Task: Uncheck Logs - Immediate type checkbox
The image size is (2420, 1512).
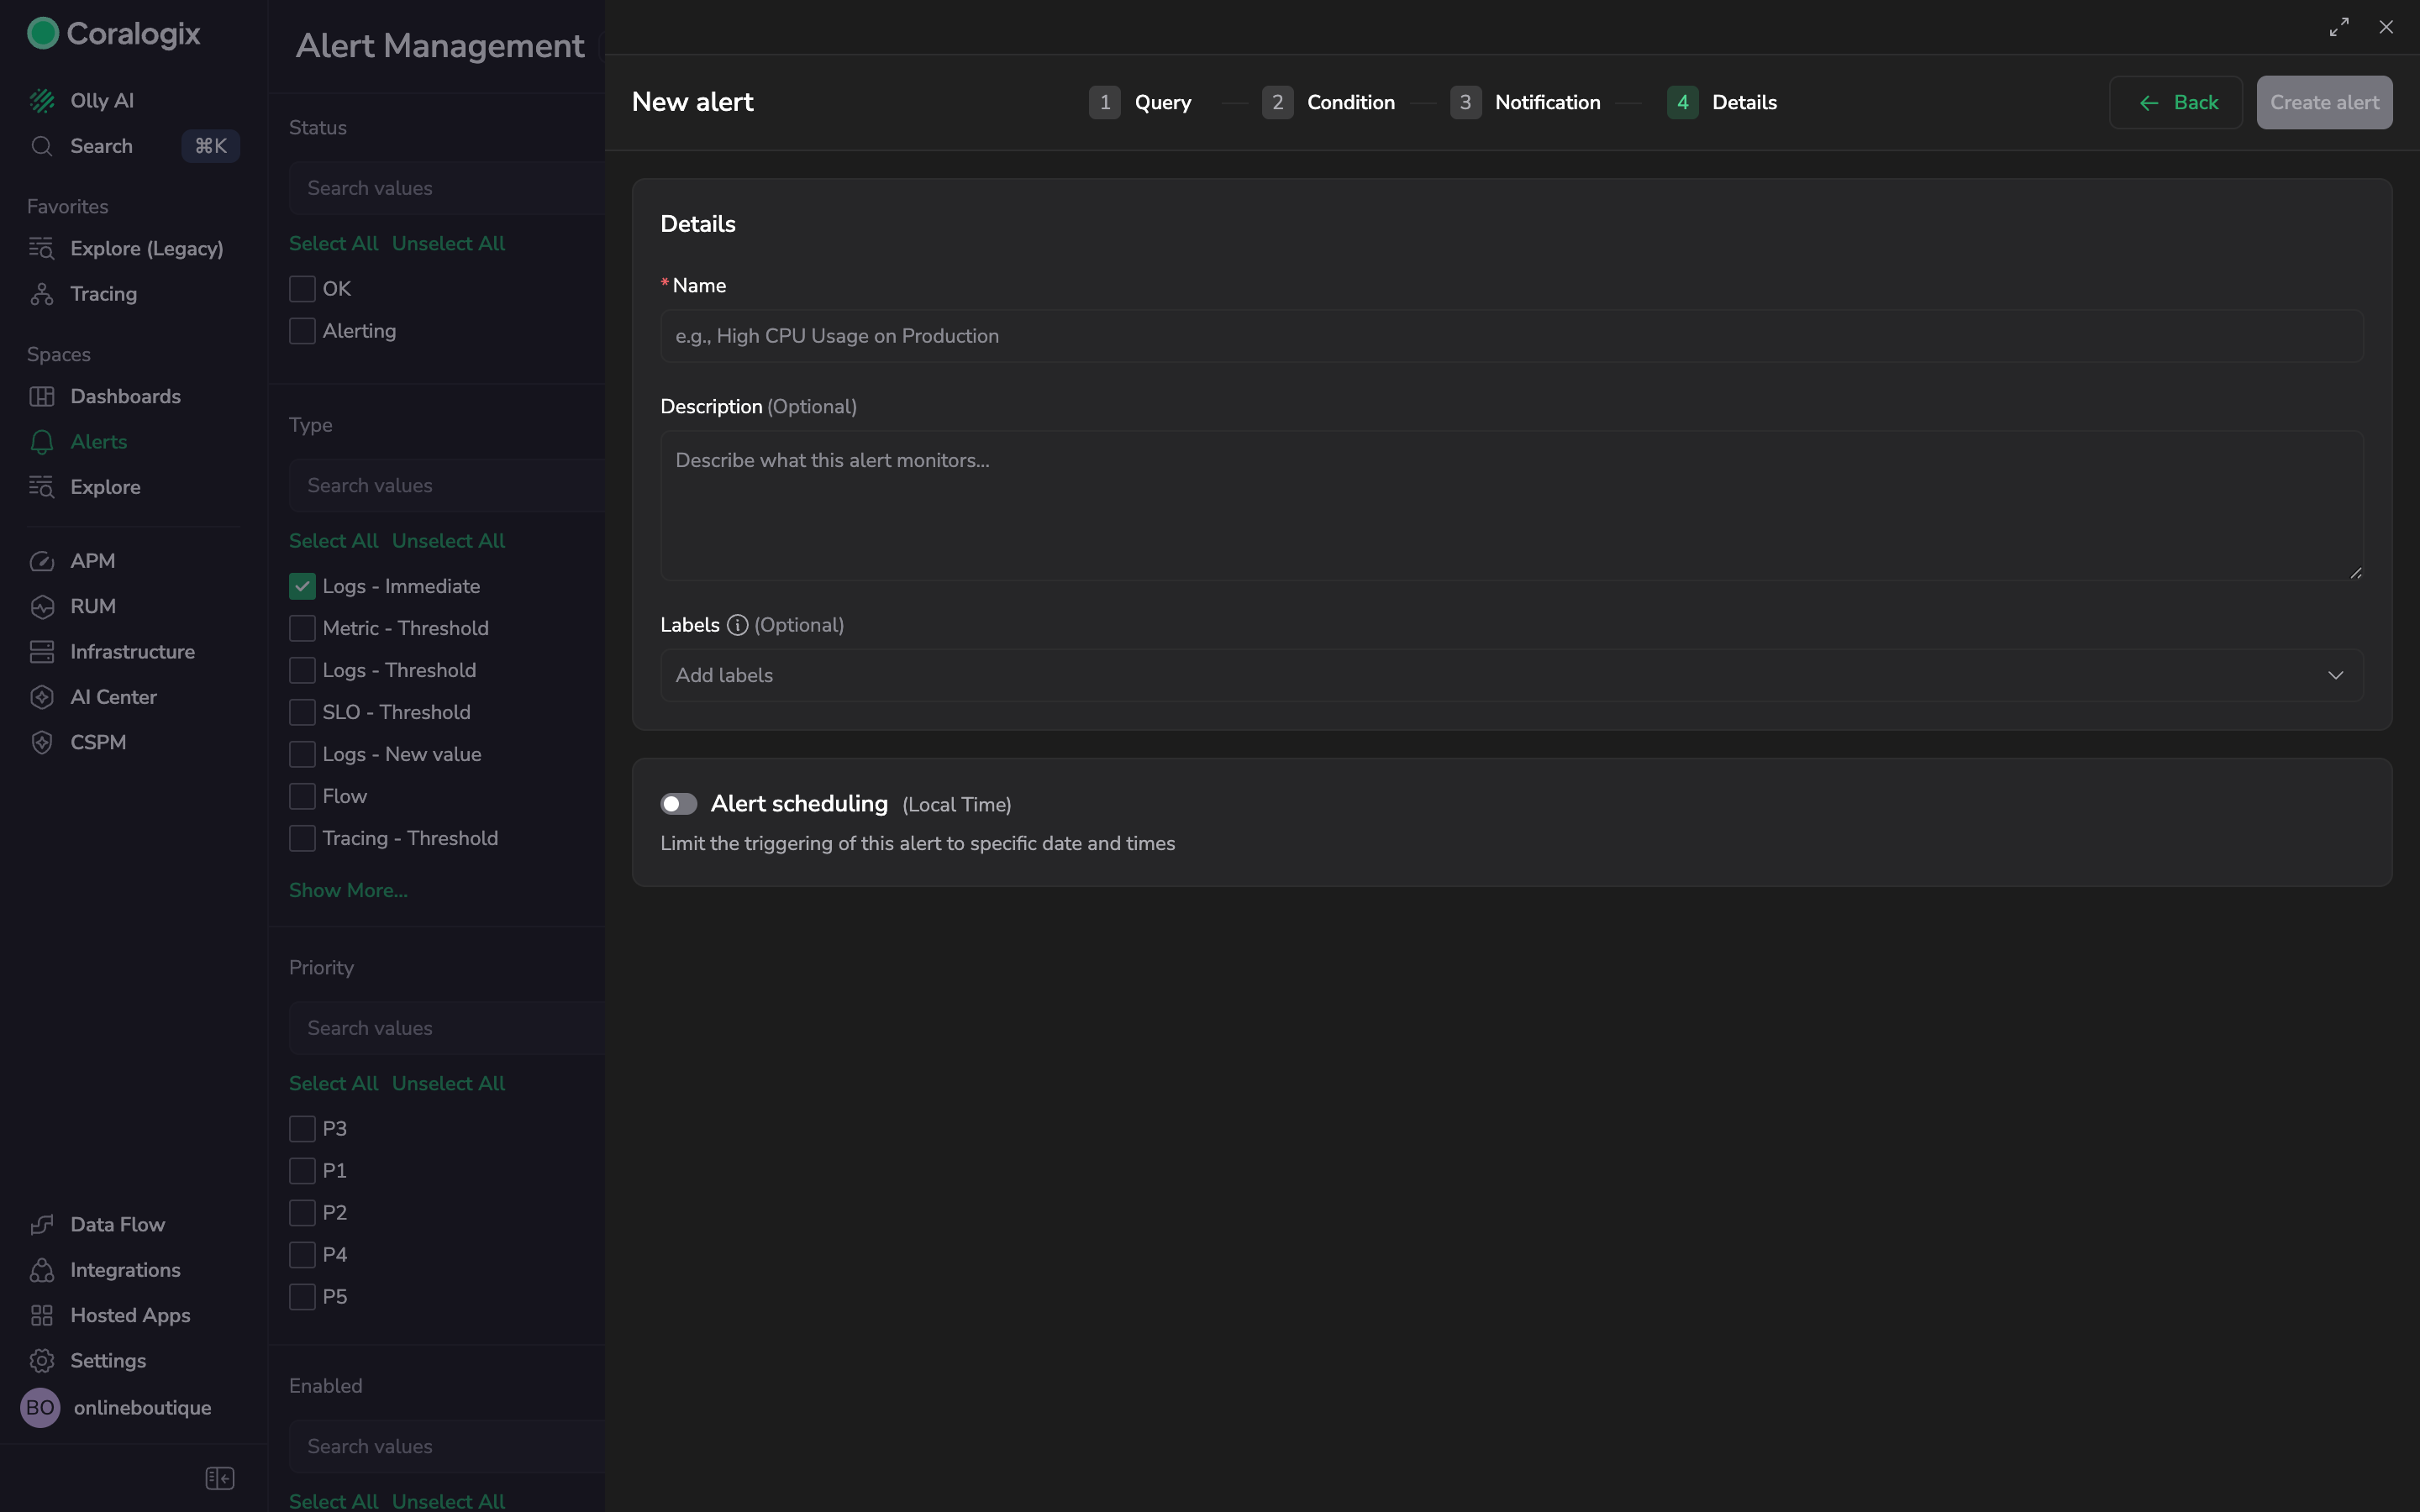Action: 302,586
